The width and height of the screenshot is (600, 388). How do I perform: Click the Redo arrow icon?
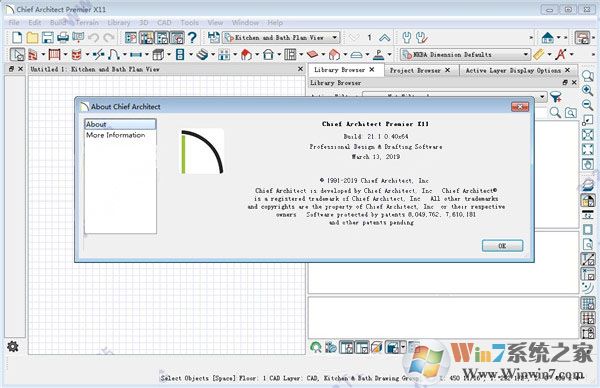(x=109, y=37)
